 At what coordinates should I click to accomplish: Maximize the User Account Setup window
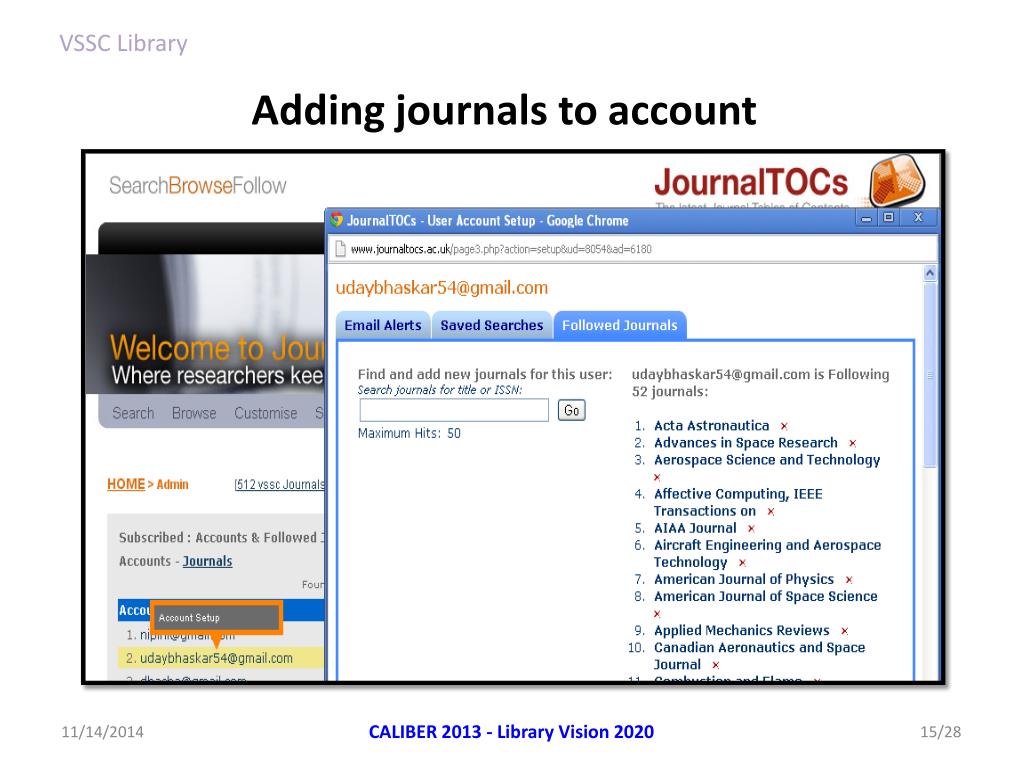(x=888, y=218)
